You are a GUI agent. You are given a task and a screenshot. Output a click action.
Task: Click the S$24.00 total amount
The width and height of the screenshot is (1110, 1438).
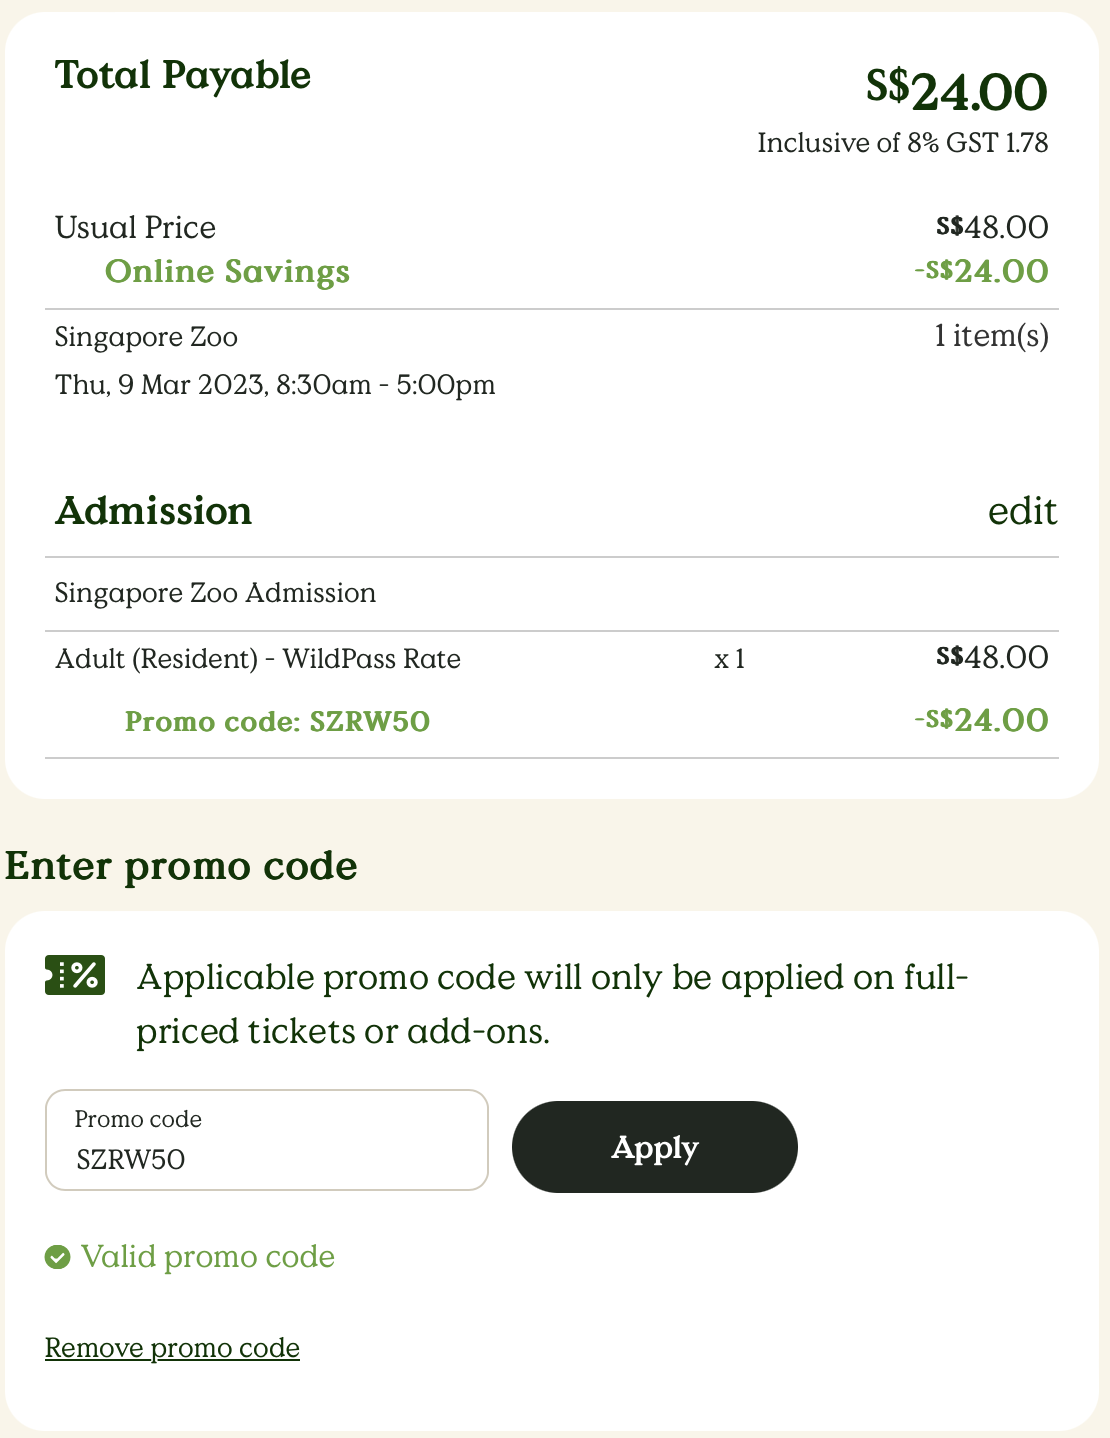click(956, 91)
